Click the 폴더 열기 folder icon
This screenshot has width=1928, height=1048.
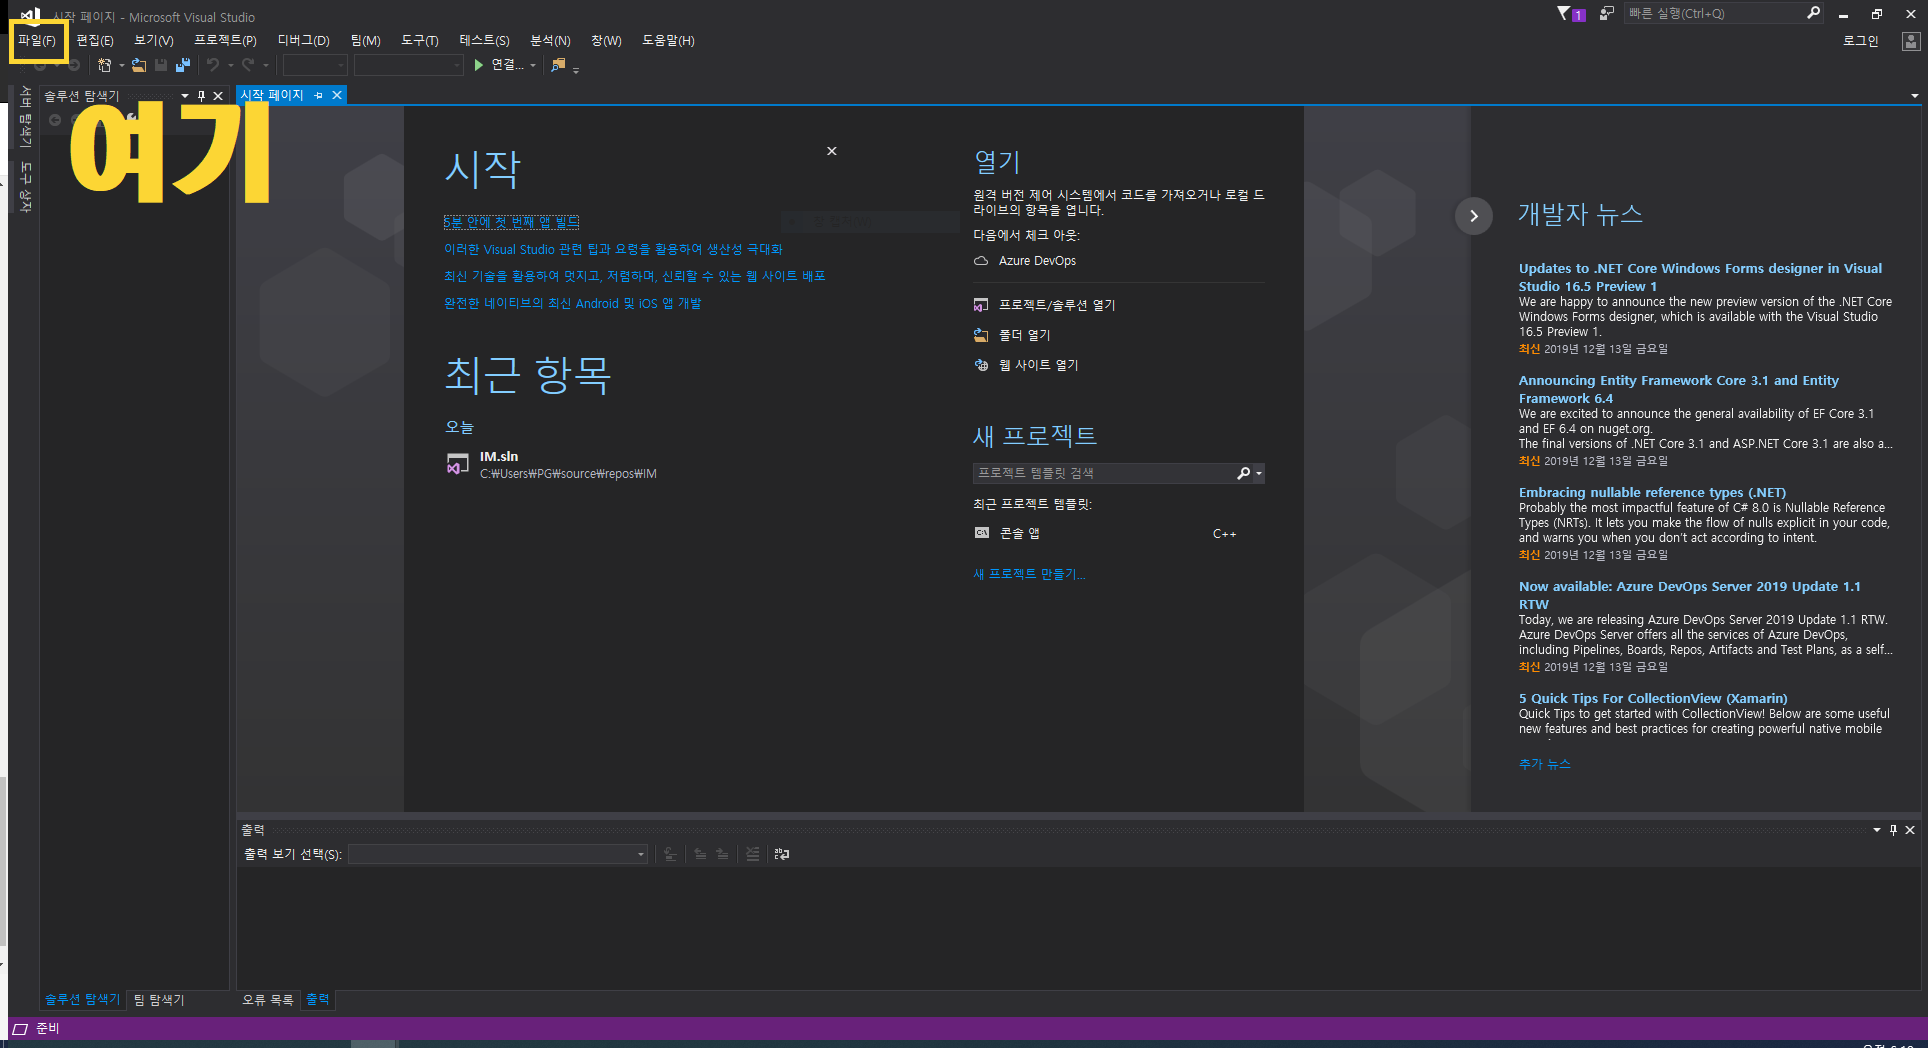point(981,335)
